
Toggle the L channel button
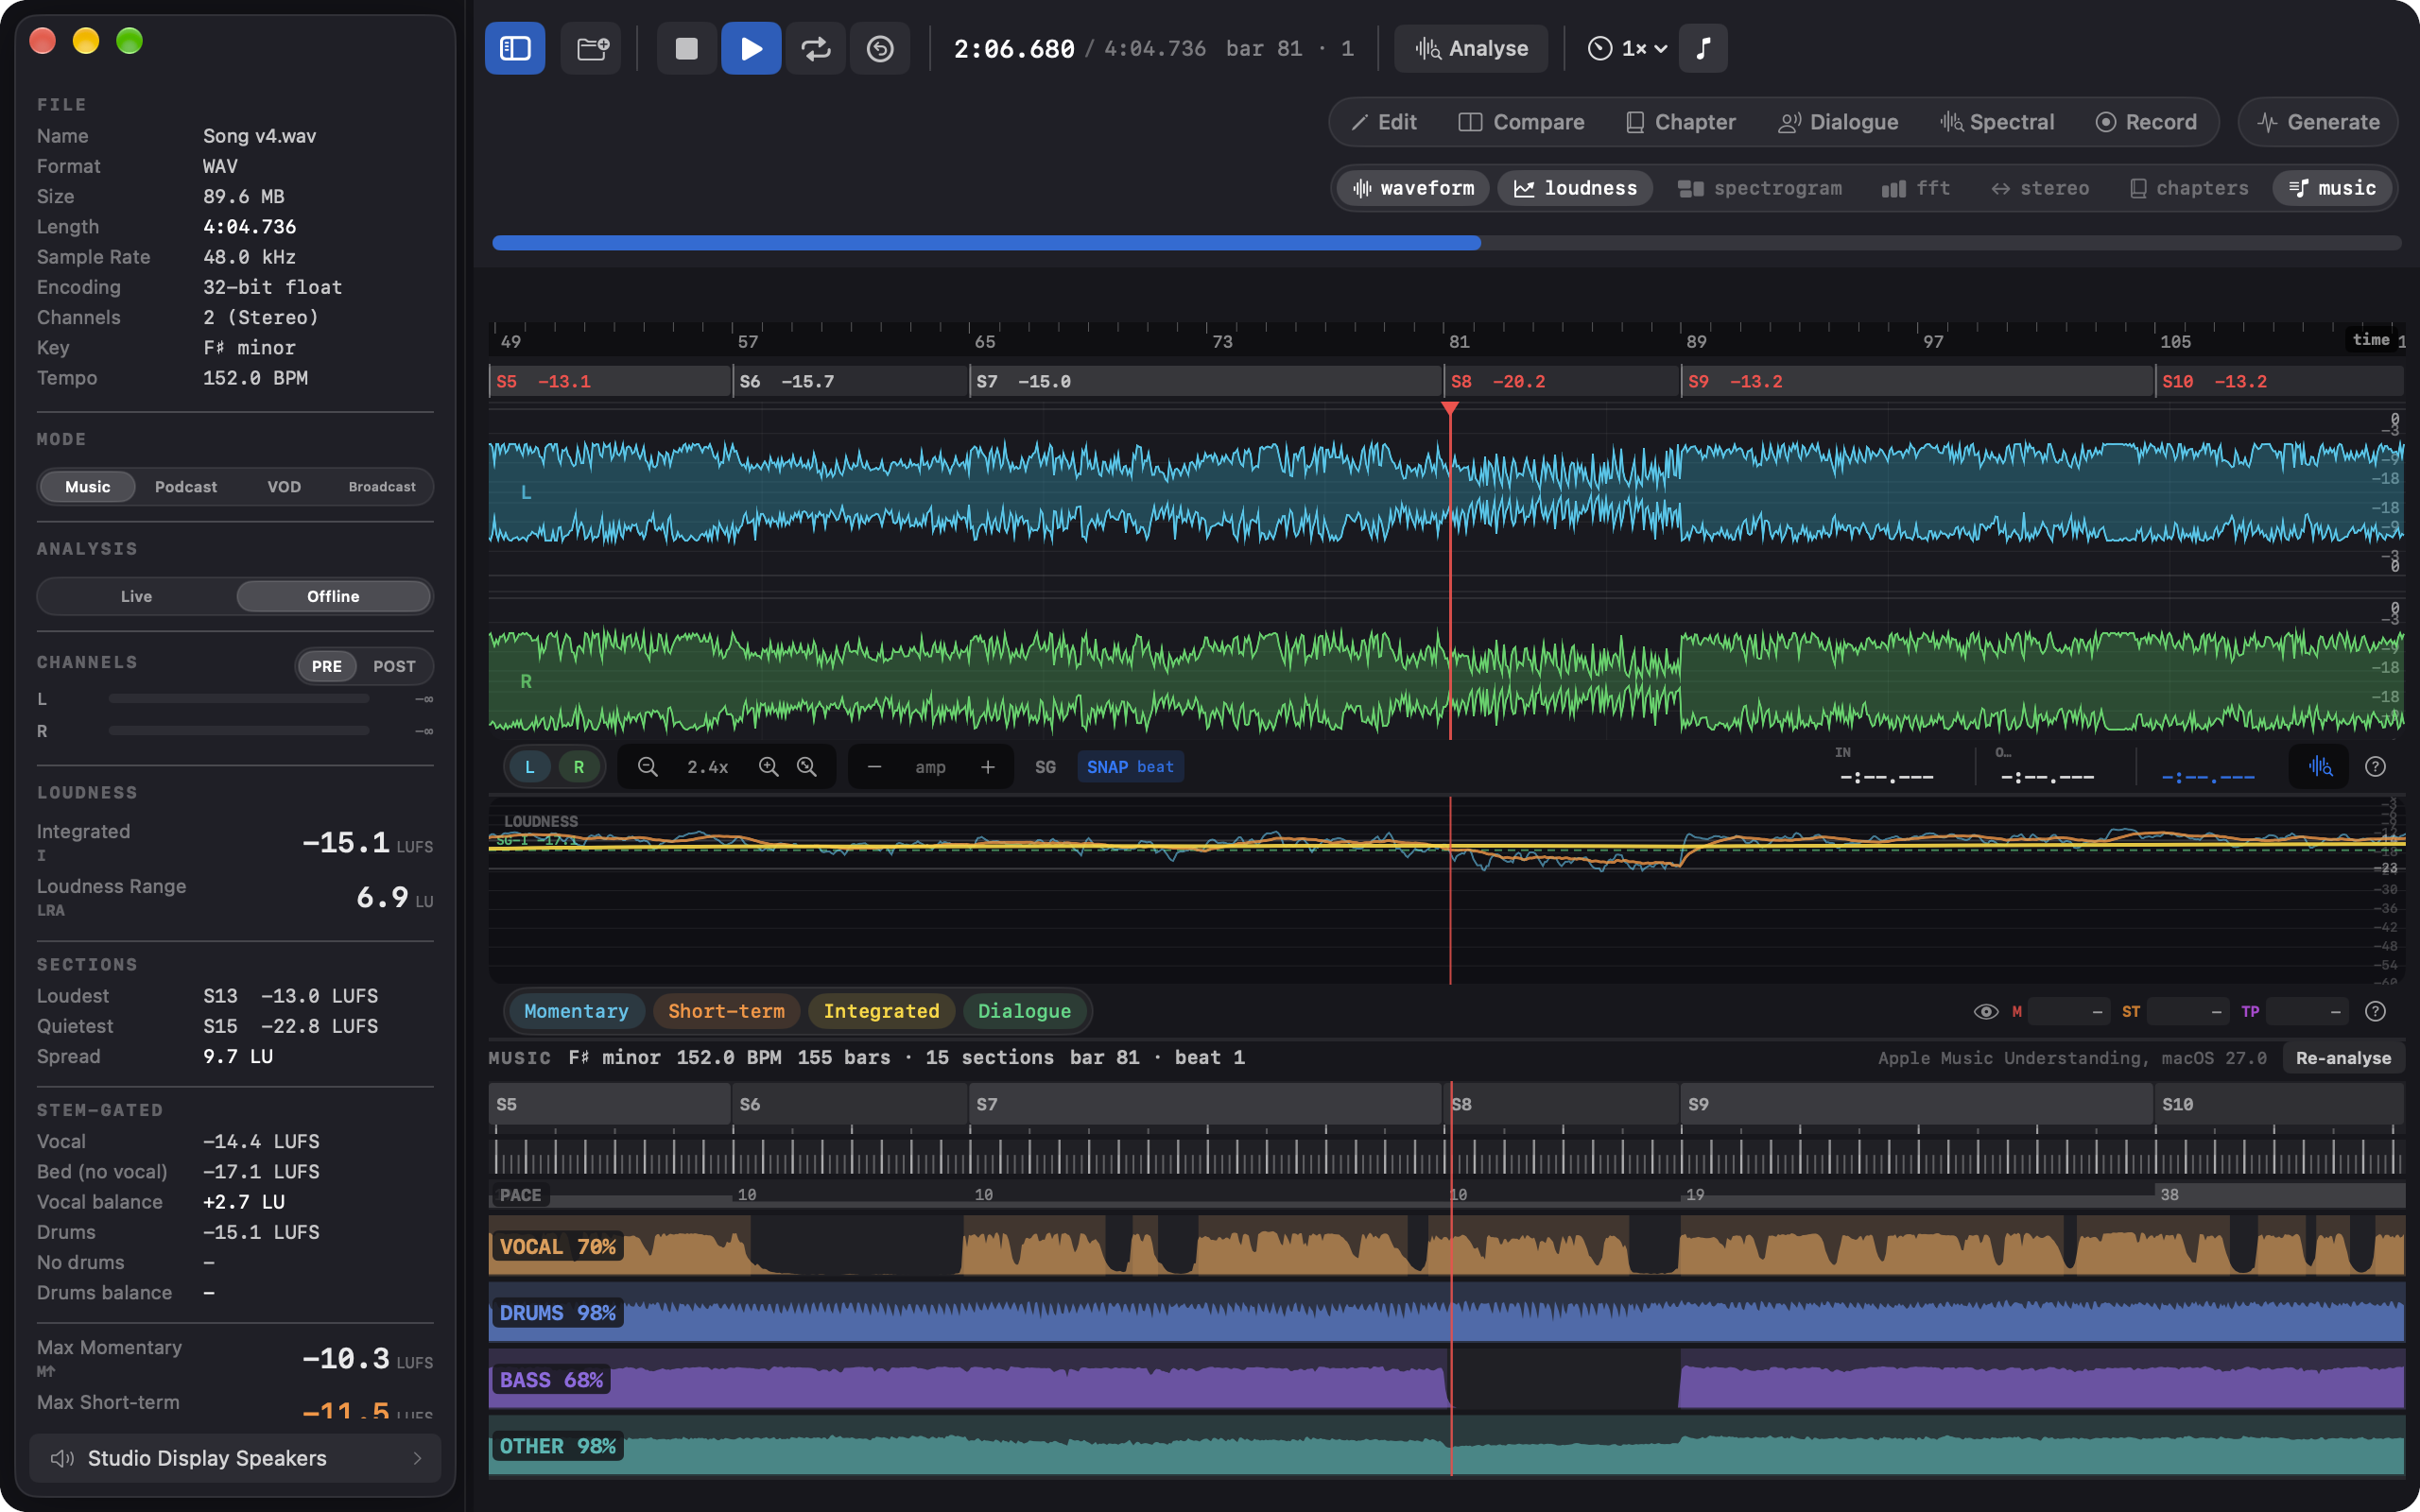click(530, 767)
